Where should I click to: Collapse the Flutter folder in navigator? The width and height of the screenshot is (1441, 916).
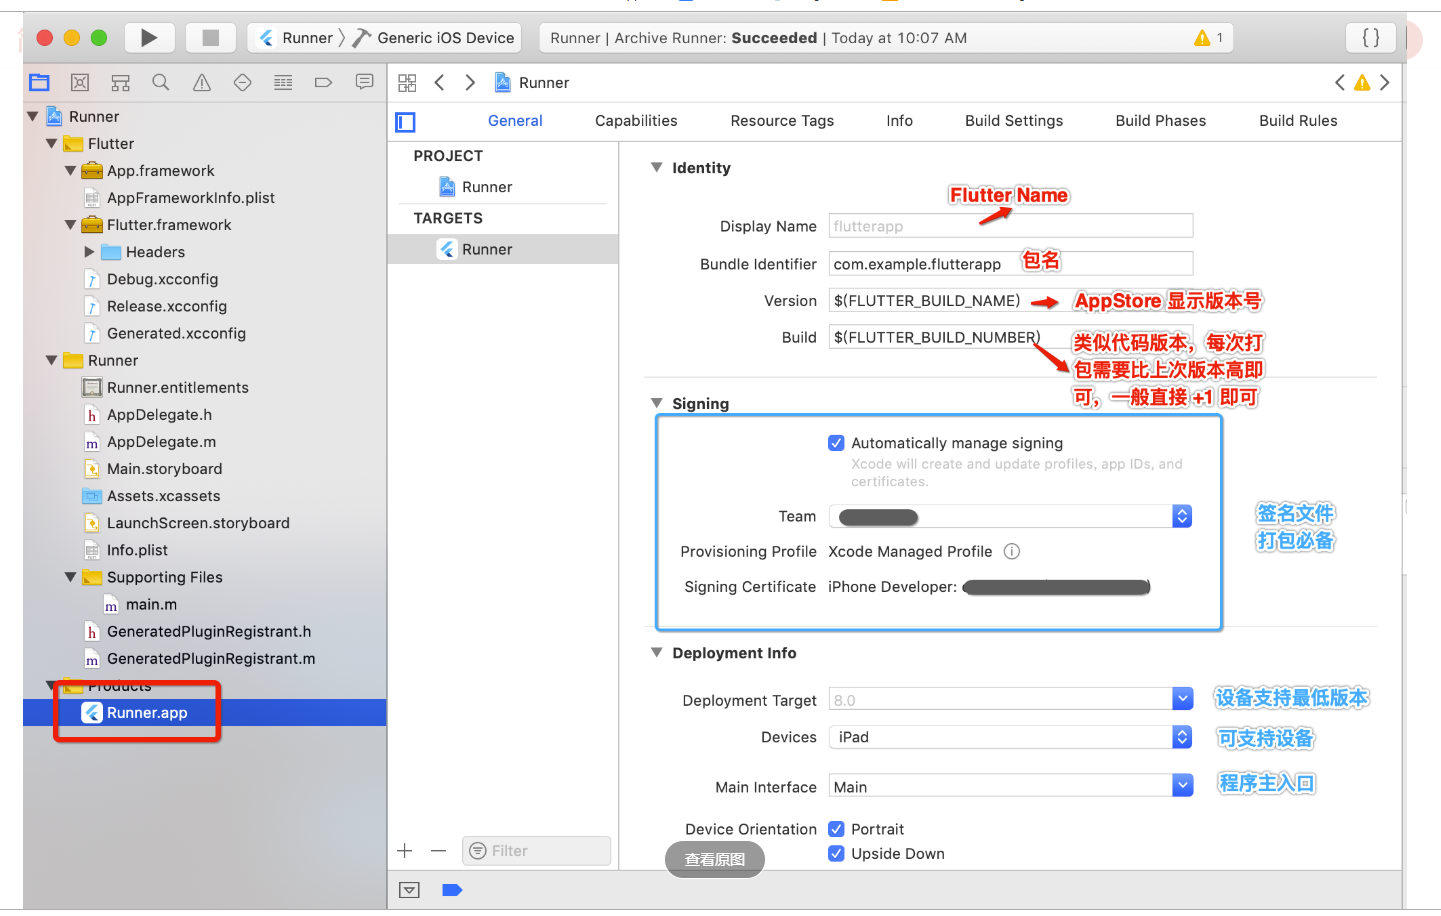coord(51,144)
